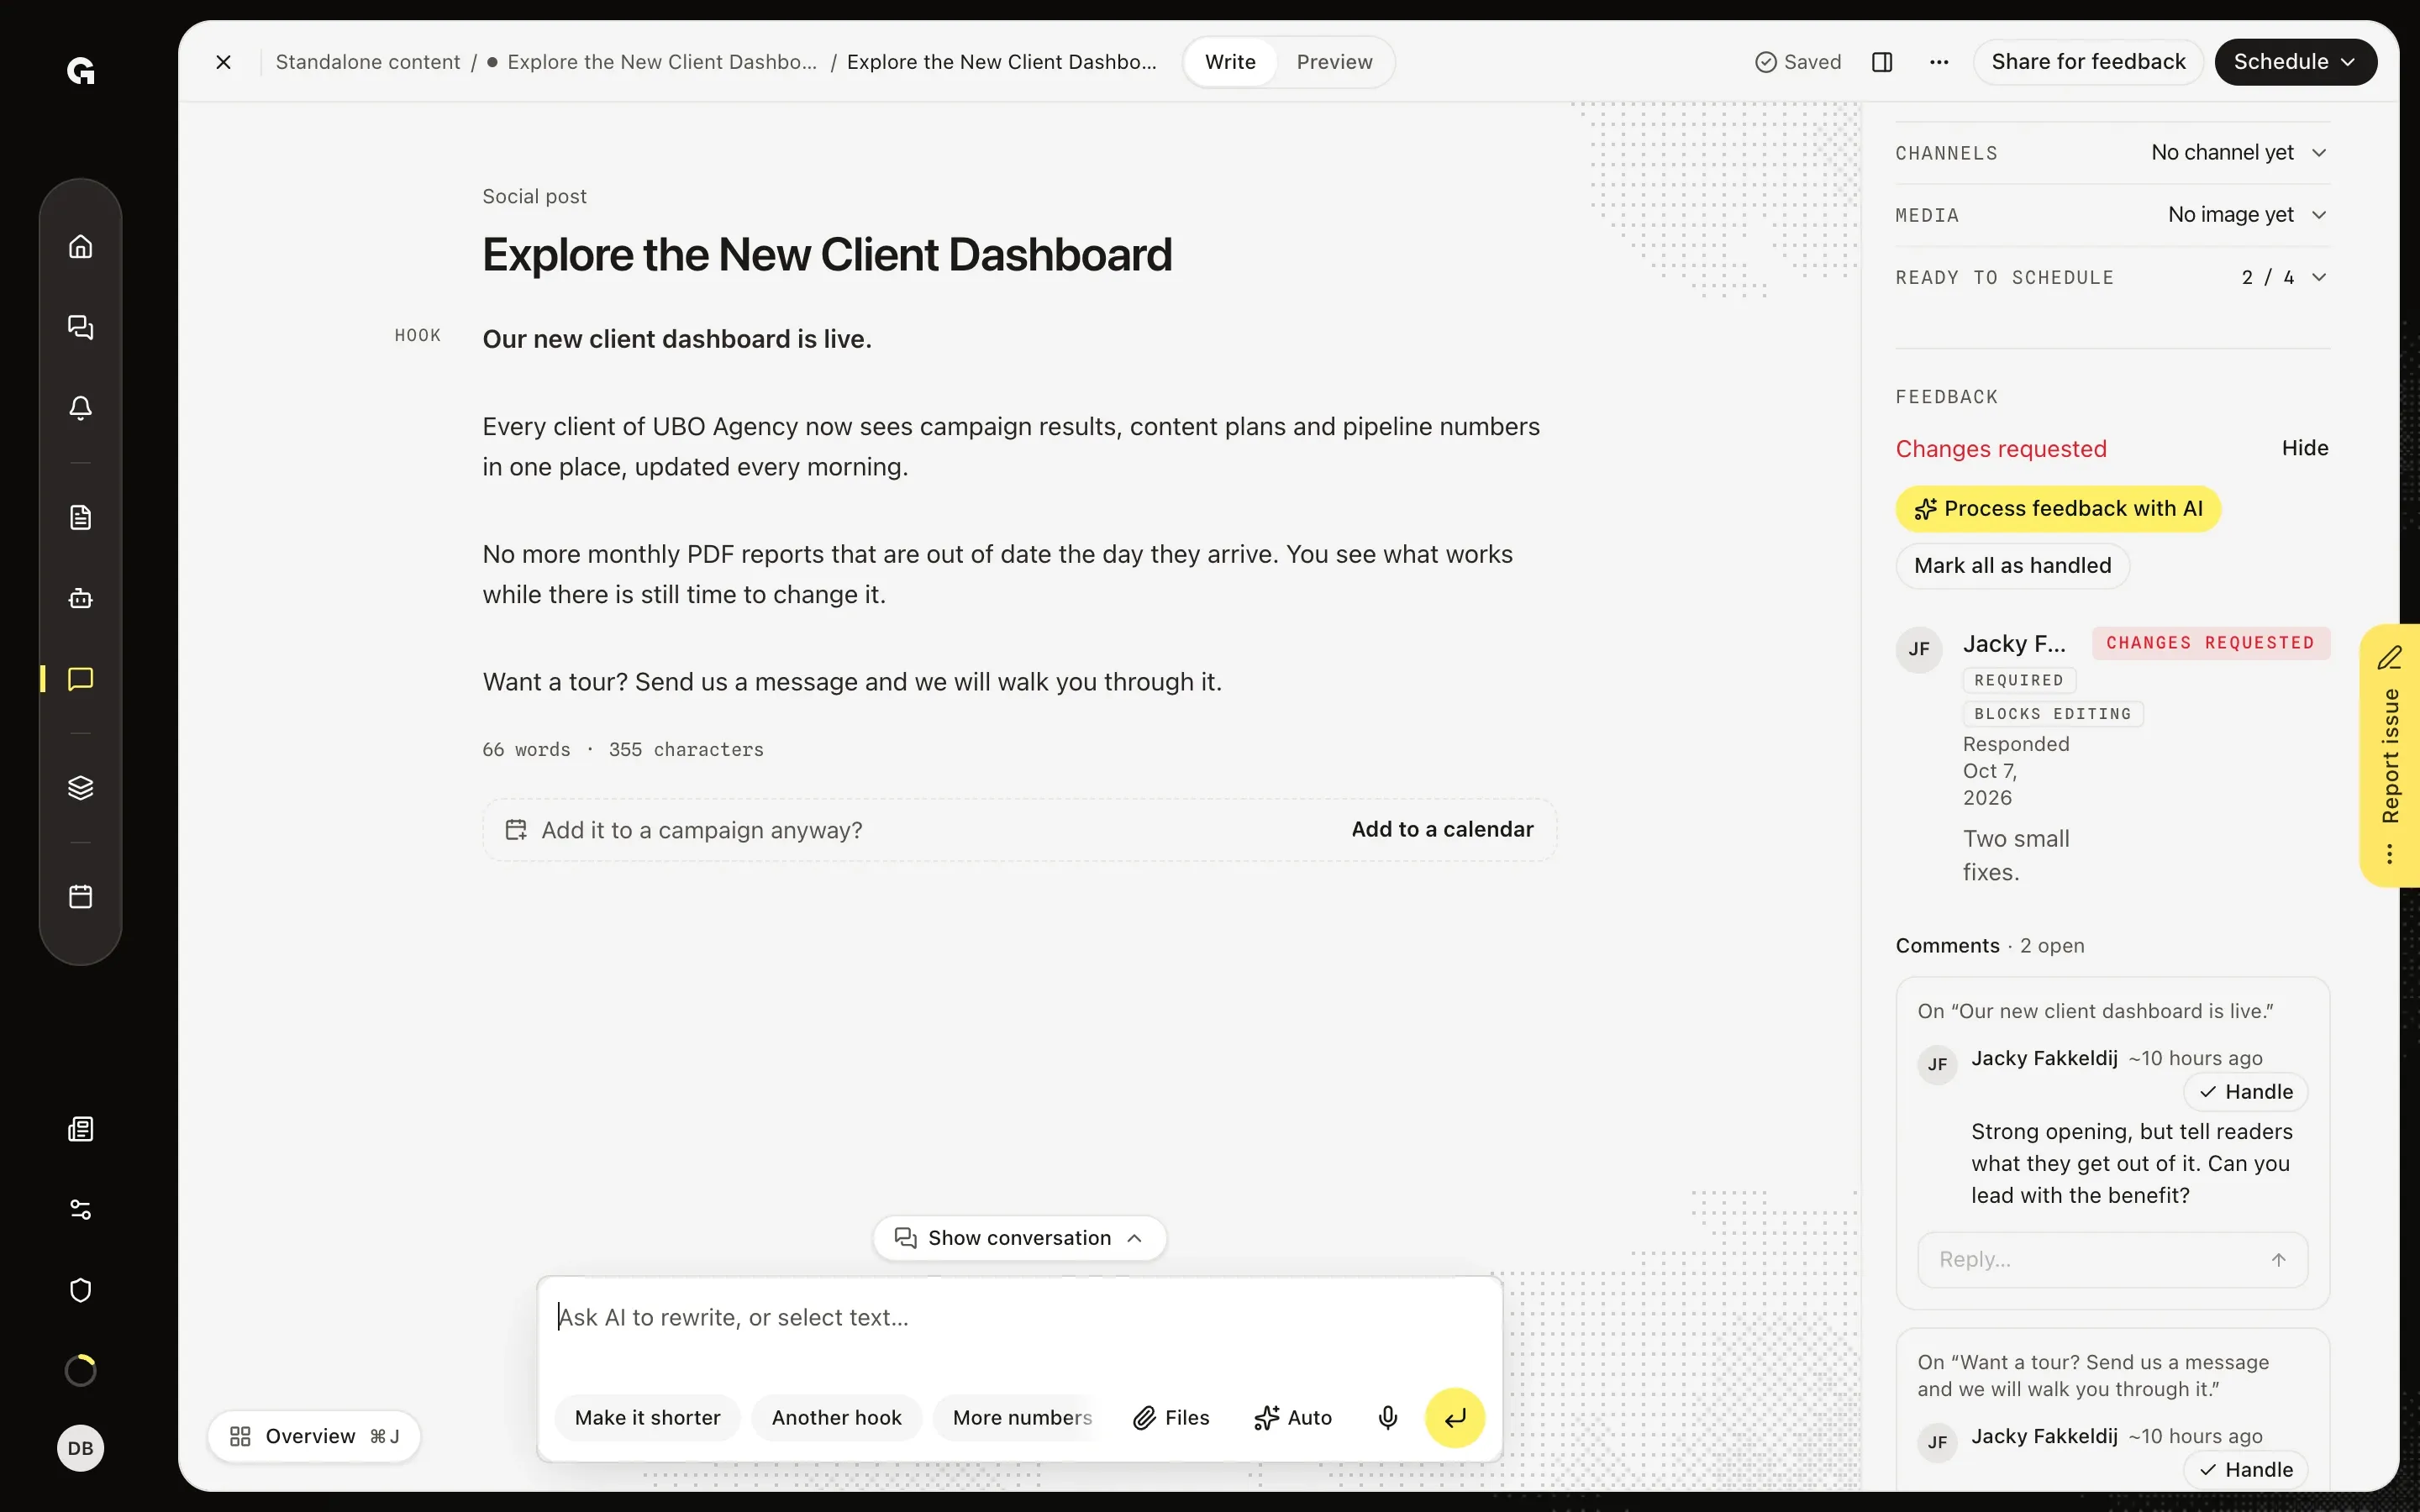Image resolution: width=2420 pixels, height=1512 pixels.
Task: Expand Show conversation panel
Action: tap(1019, 1238)
